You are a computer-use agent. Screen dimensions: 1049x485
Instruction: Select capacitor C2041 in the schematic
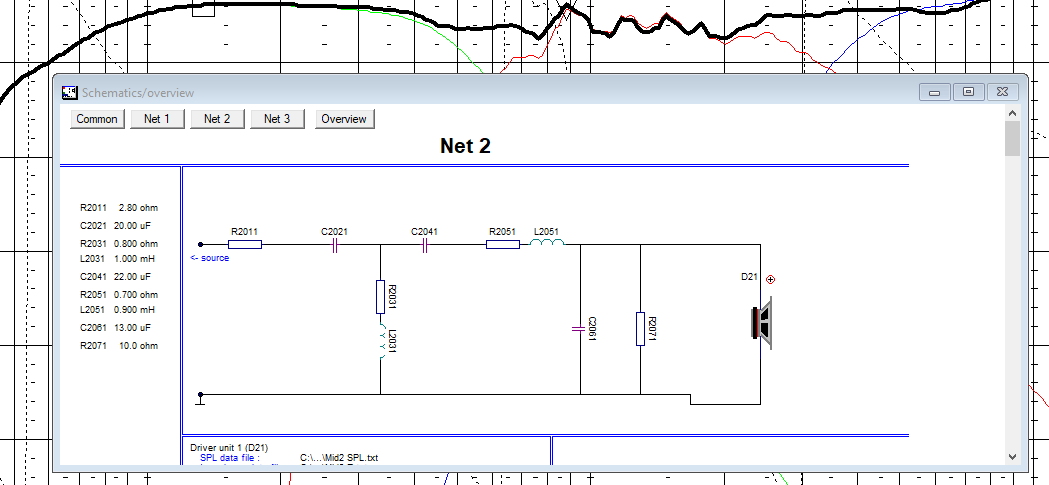point(424,246)
